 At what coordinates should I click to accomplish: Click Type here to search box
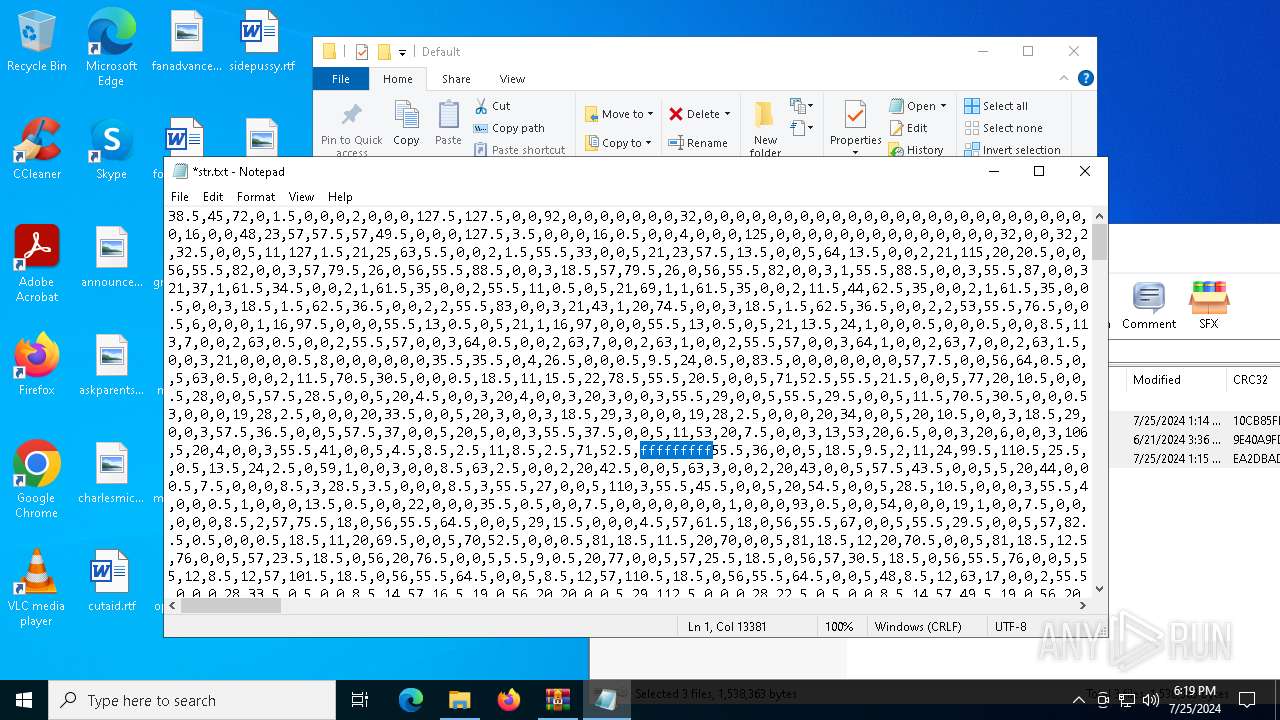click(x=192, y=700)
